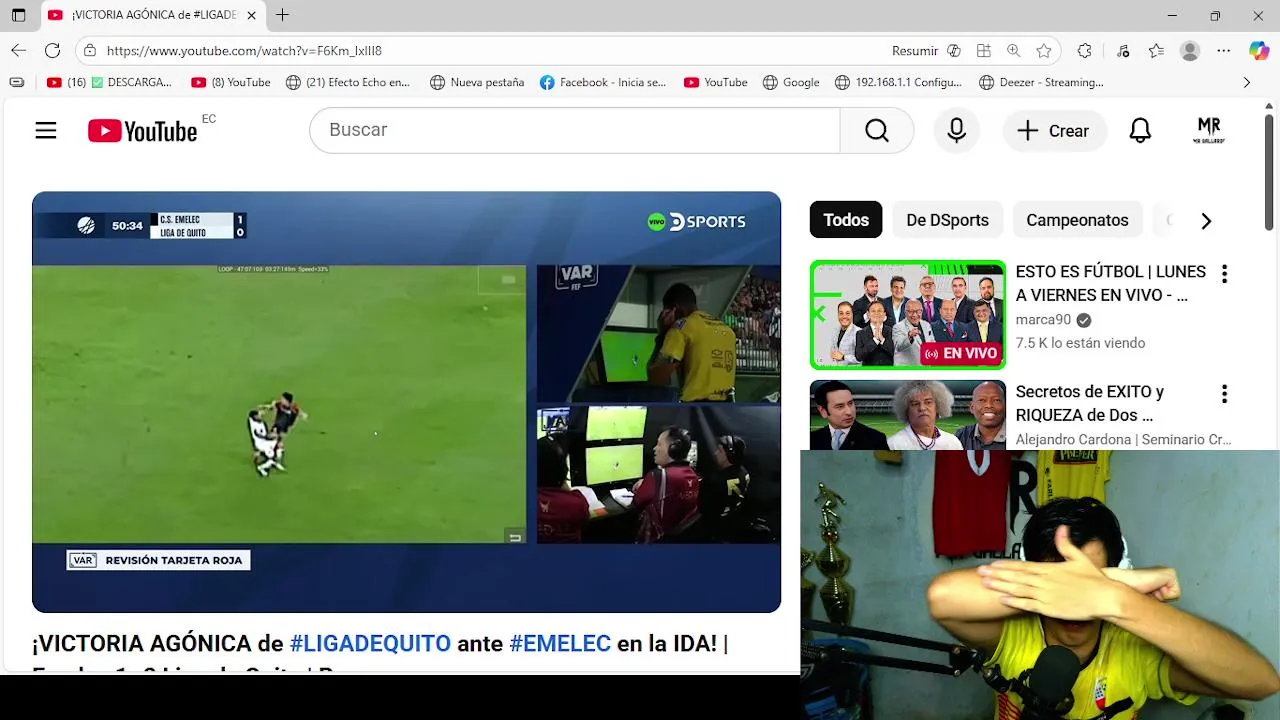Screen dimensions: 1280x720
Task: Start voice search with the microphone
Action: point(957,130)
